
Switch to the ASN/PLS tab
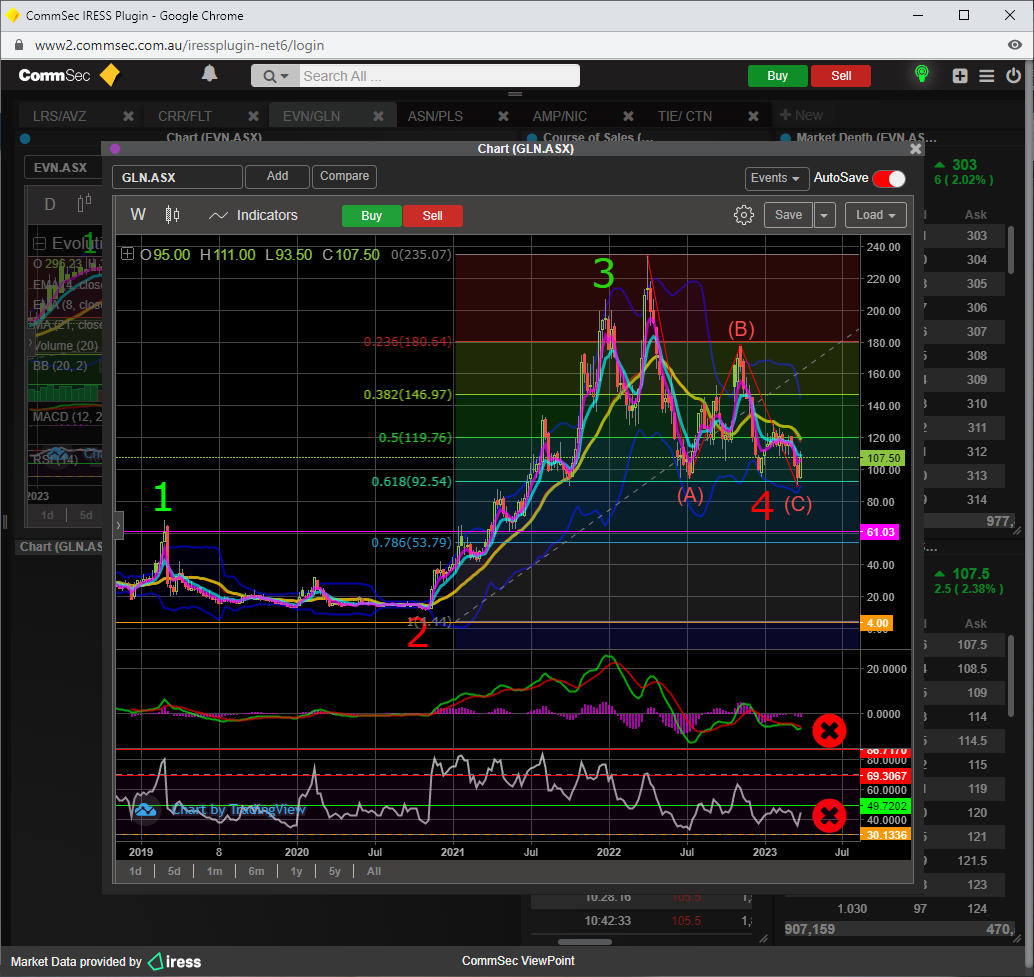coord(435,116)
